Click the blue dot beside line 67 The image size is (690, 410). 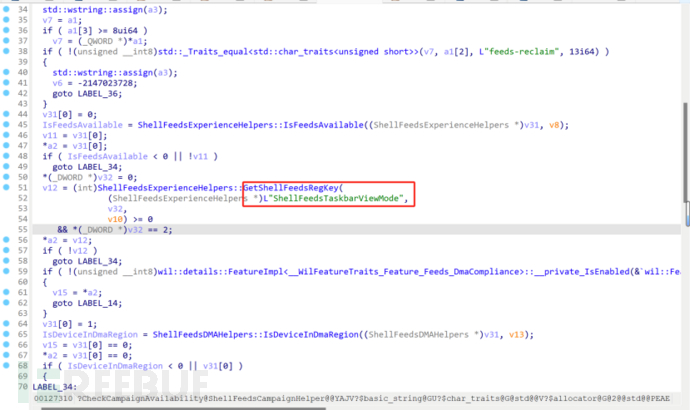[6, 355]
